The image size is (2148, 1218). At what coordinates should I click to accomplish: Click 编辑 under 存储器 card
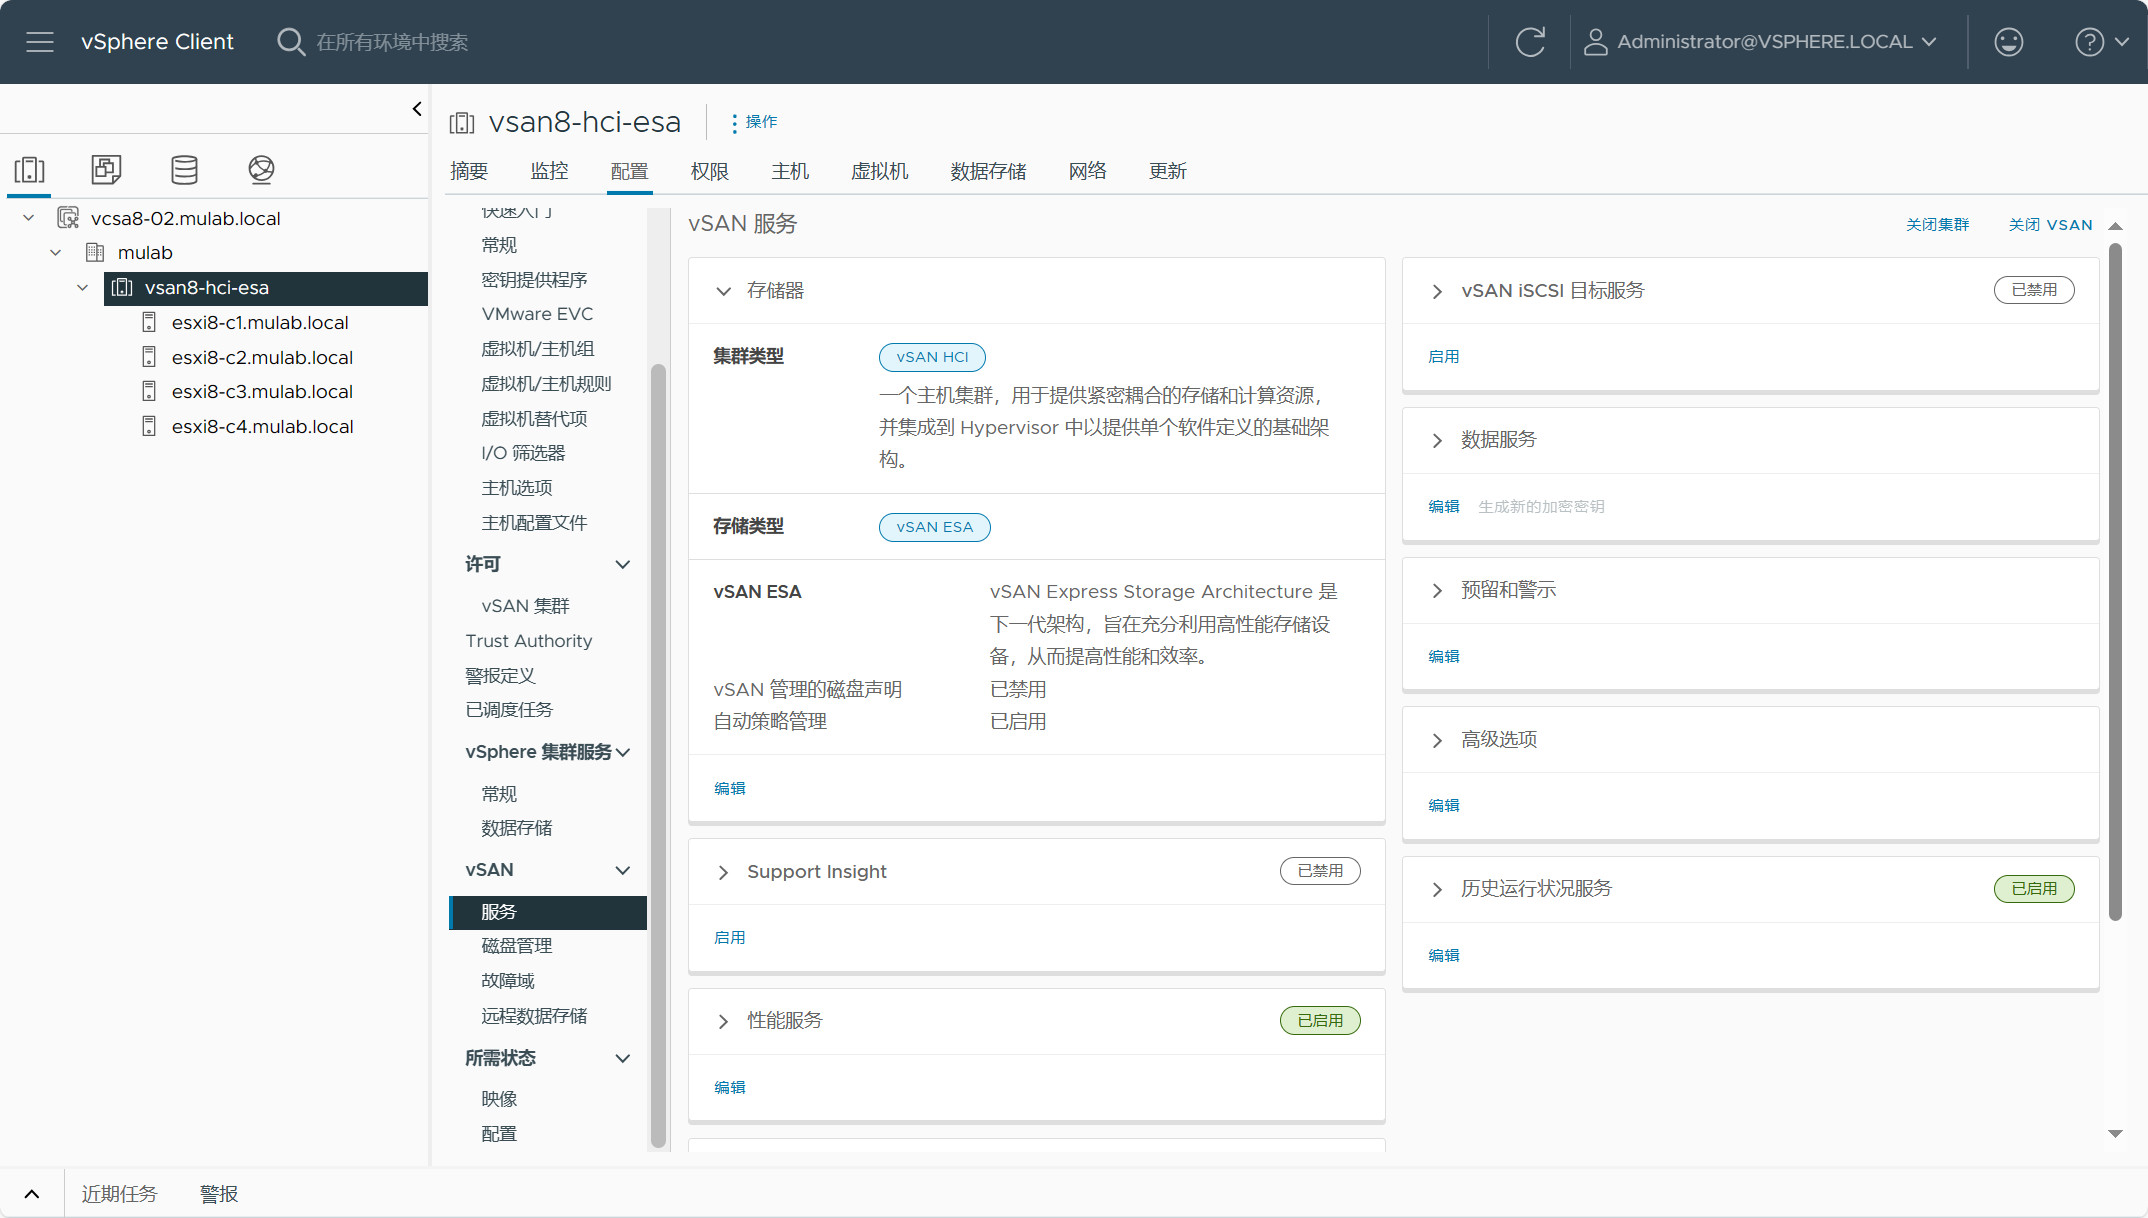[729, 788]
